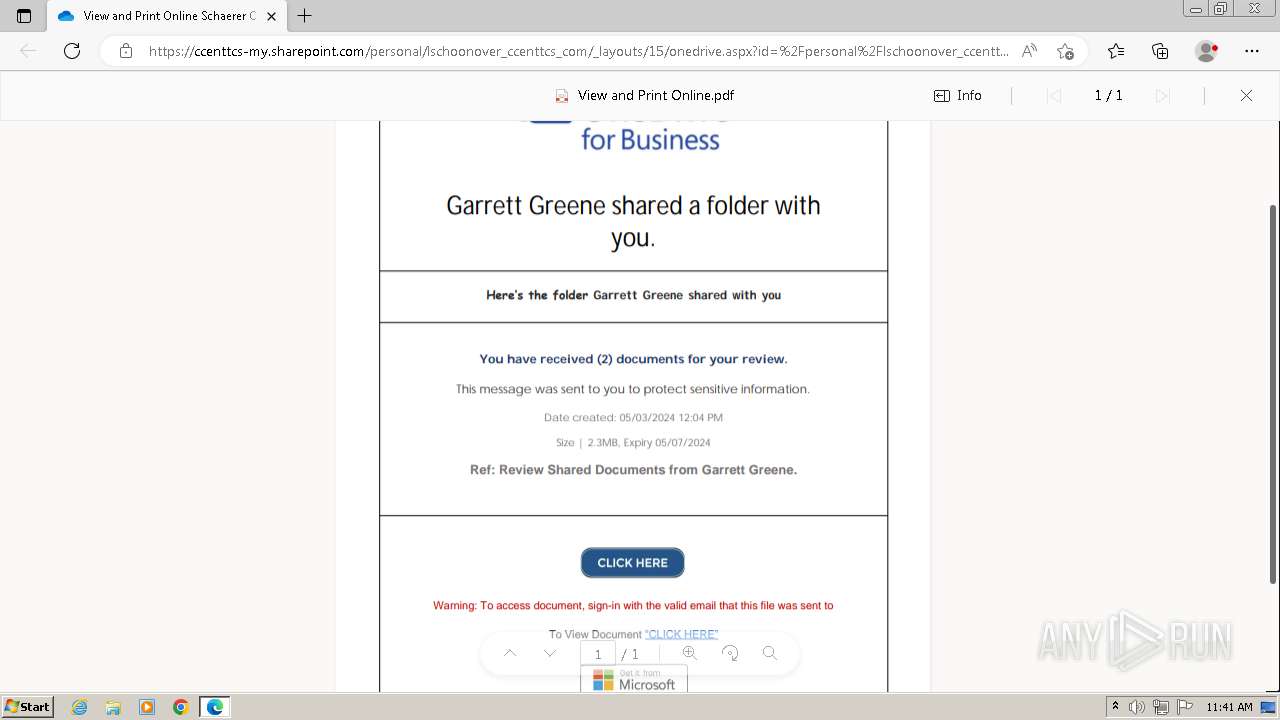Edit the PDF page number field

tap(598, 654)
